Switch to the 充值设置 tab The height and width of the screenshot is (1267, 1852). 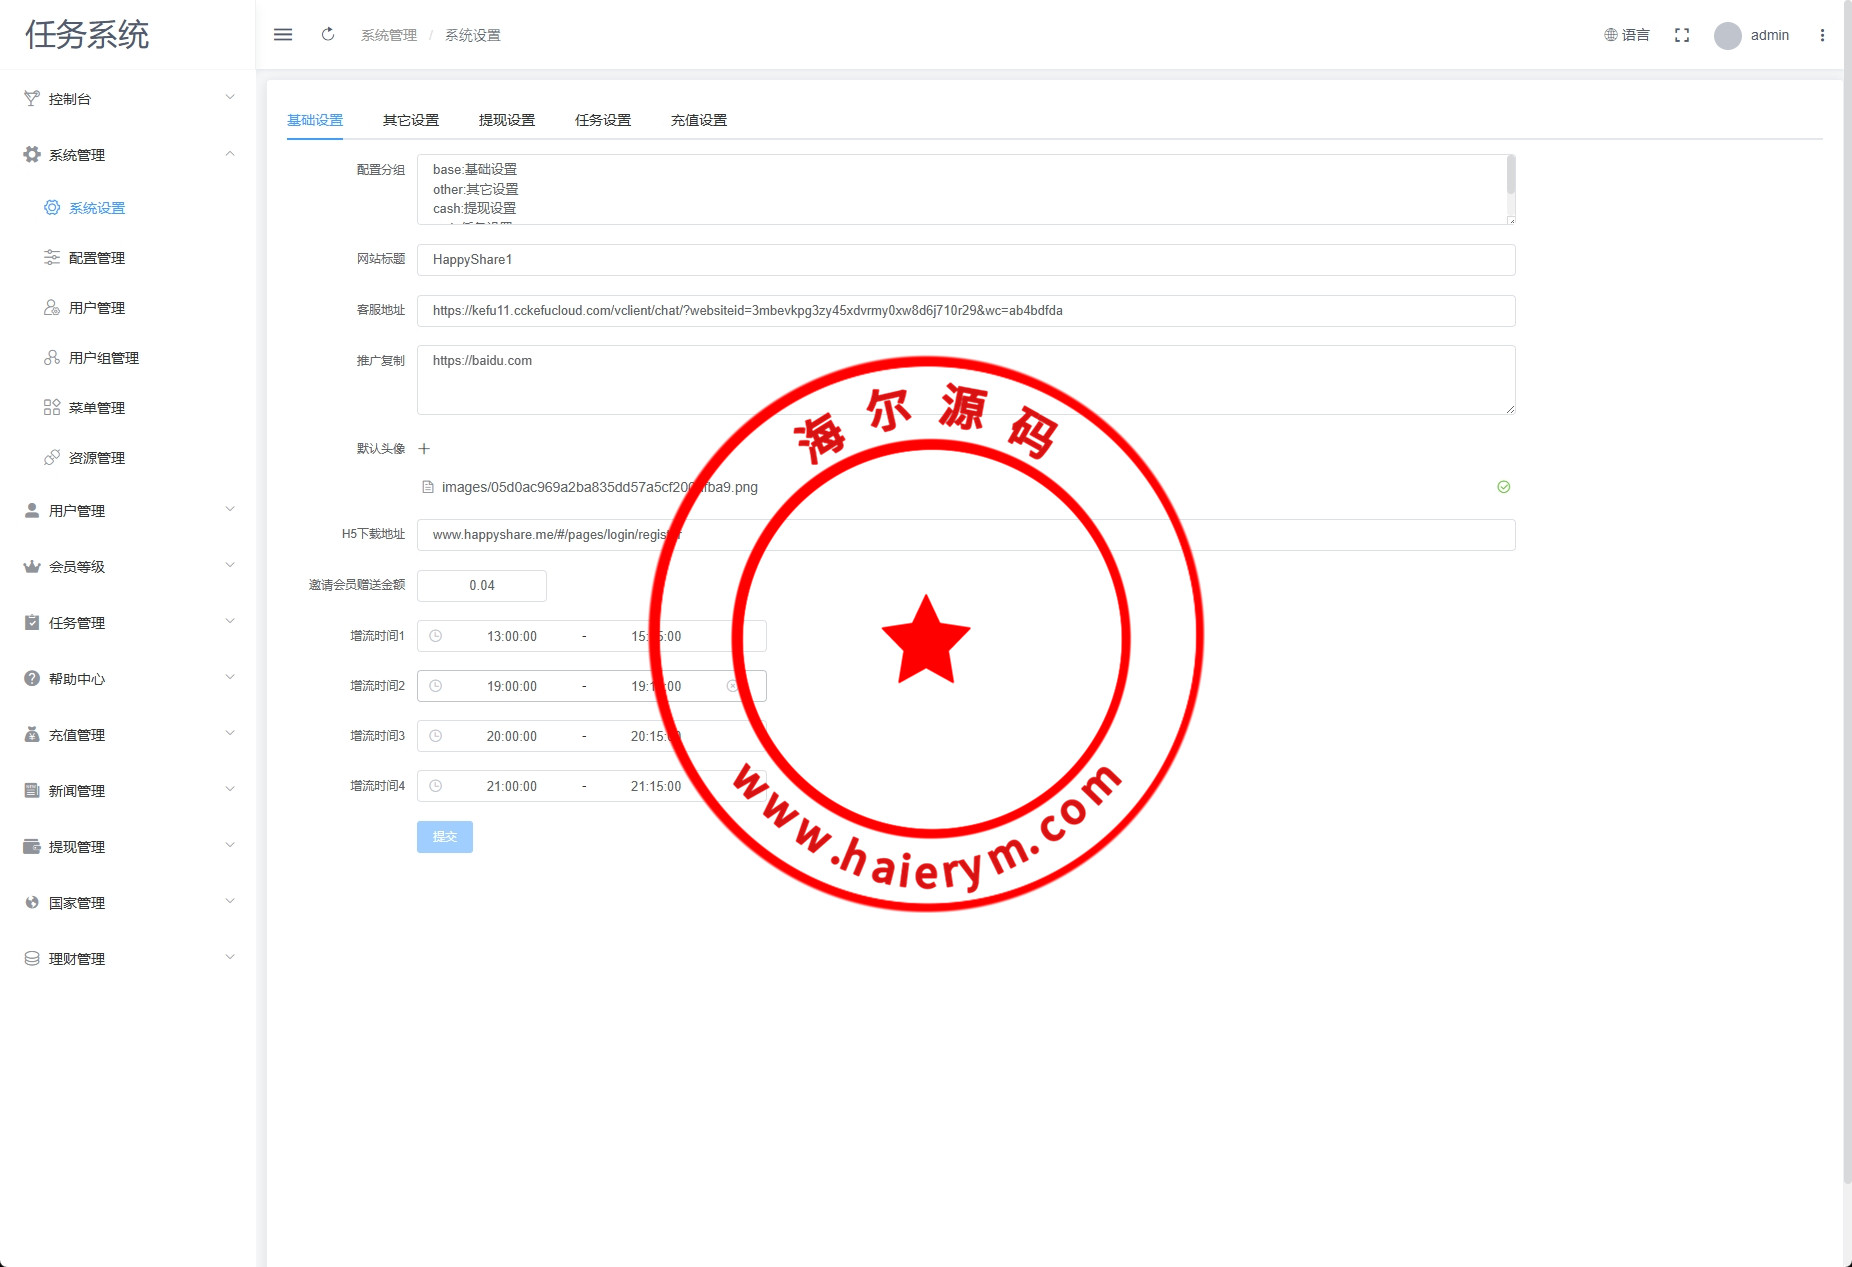coord(699,120)
